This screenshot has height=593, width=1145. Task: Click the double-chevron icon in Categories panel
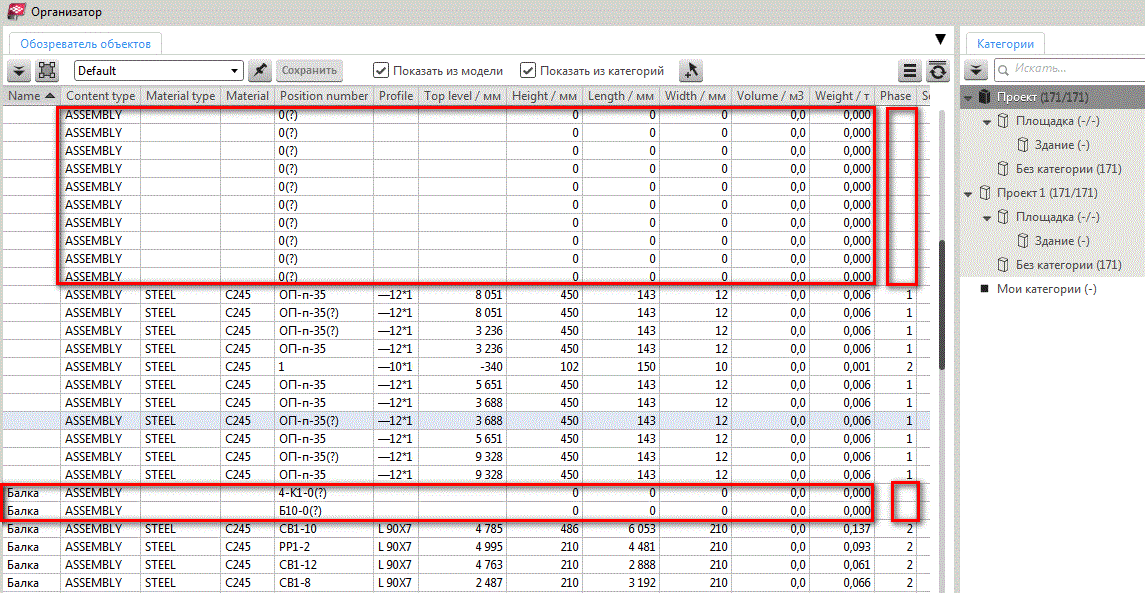click(x=976, y=69)
